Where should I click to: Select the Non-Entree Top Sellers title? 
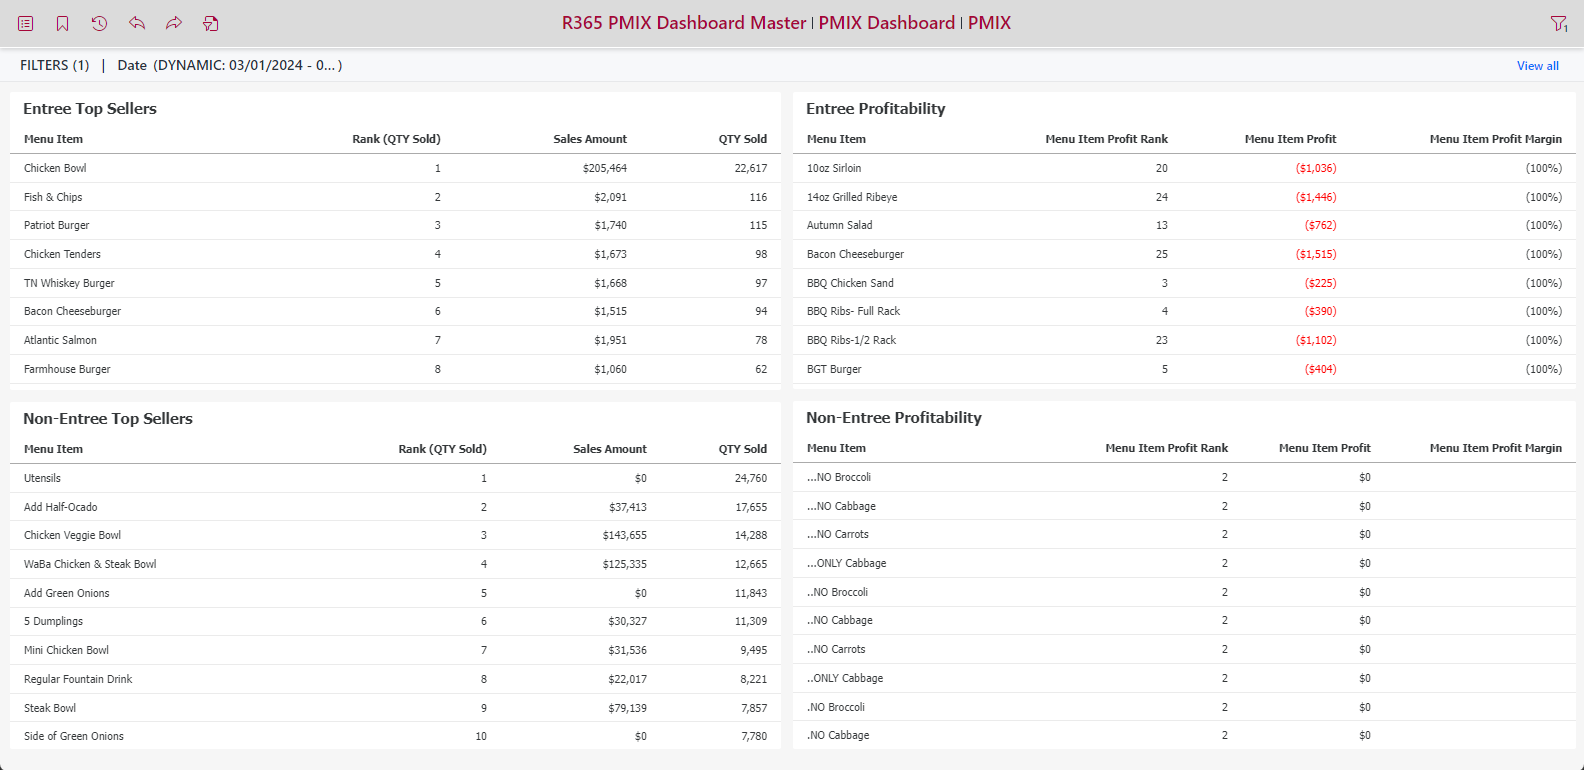pos(108,419)
